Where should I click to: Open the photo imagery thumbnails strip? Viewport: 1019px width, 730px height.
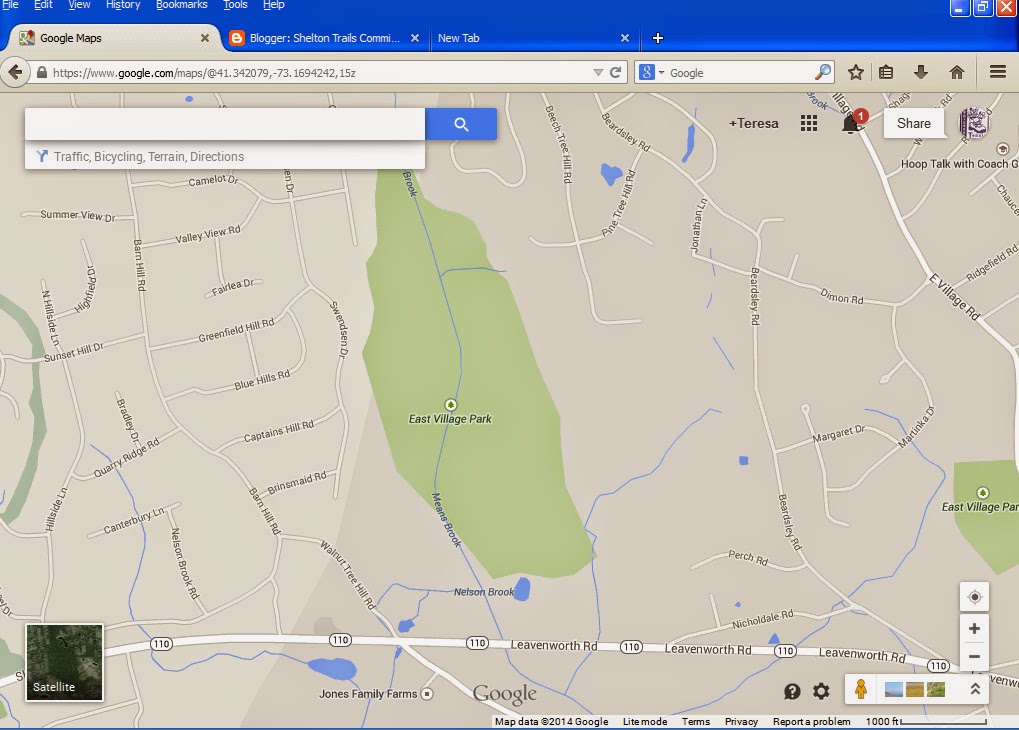click(x=915, y=689)
